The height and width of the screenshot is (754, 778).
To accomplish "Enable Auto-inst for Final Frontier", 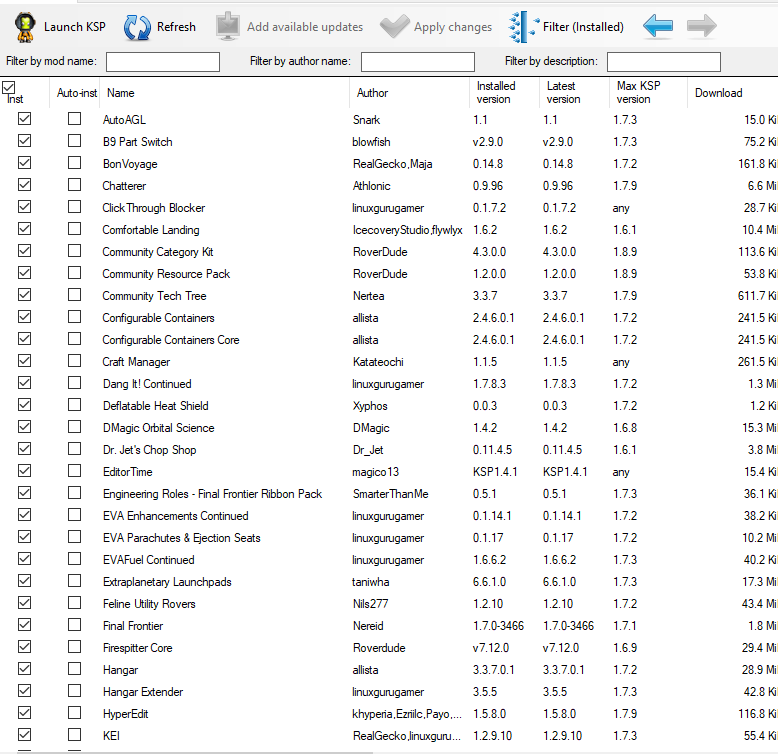I will pyautogui.click(x=74, y=625).
